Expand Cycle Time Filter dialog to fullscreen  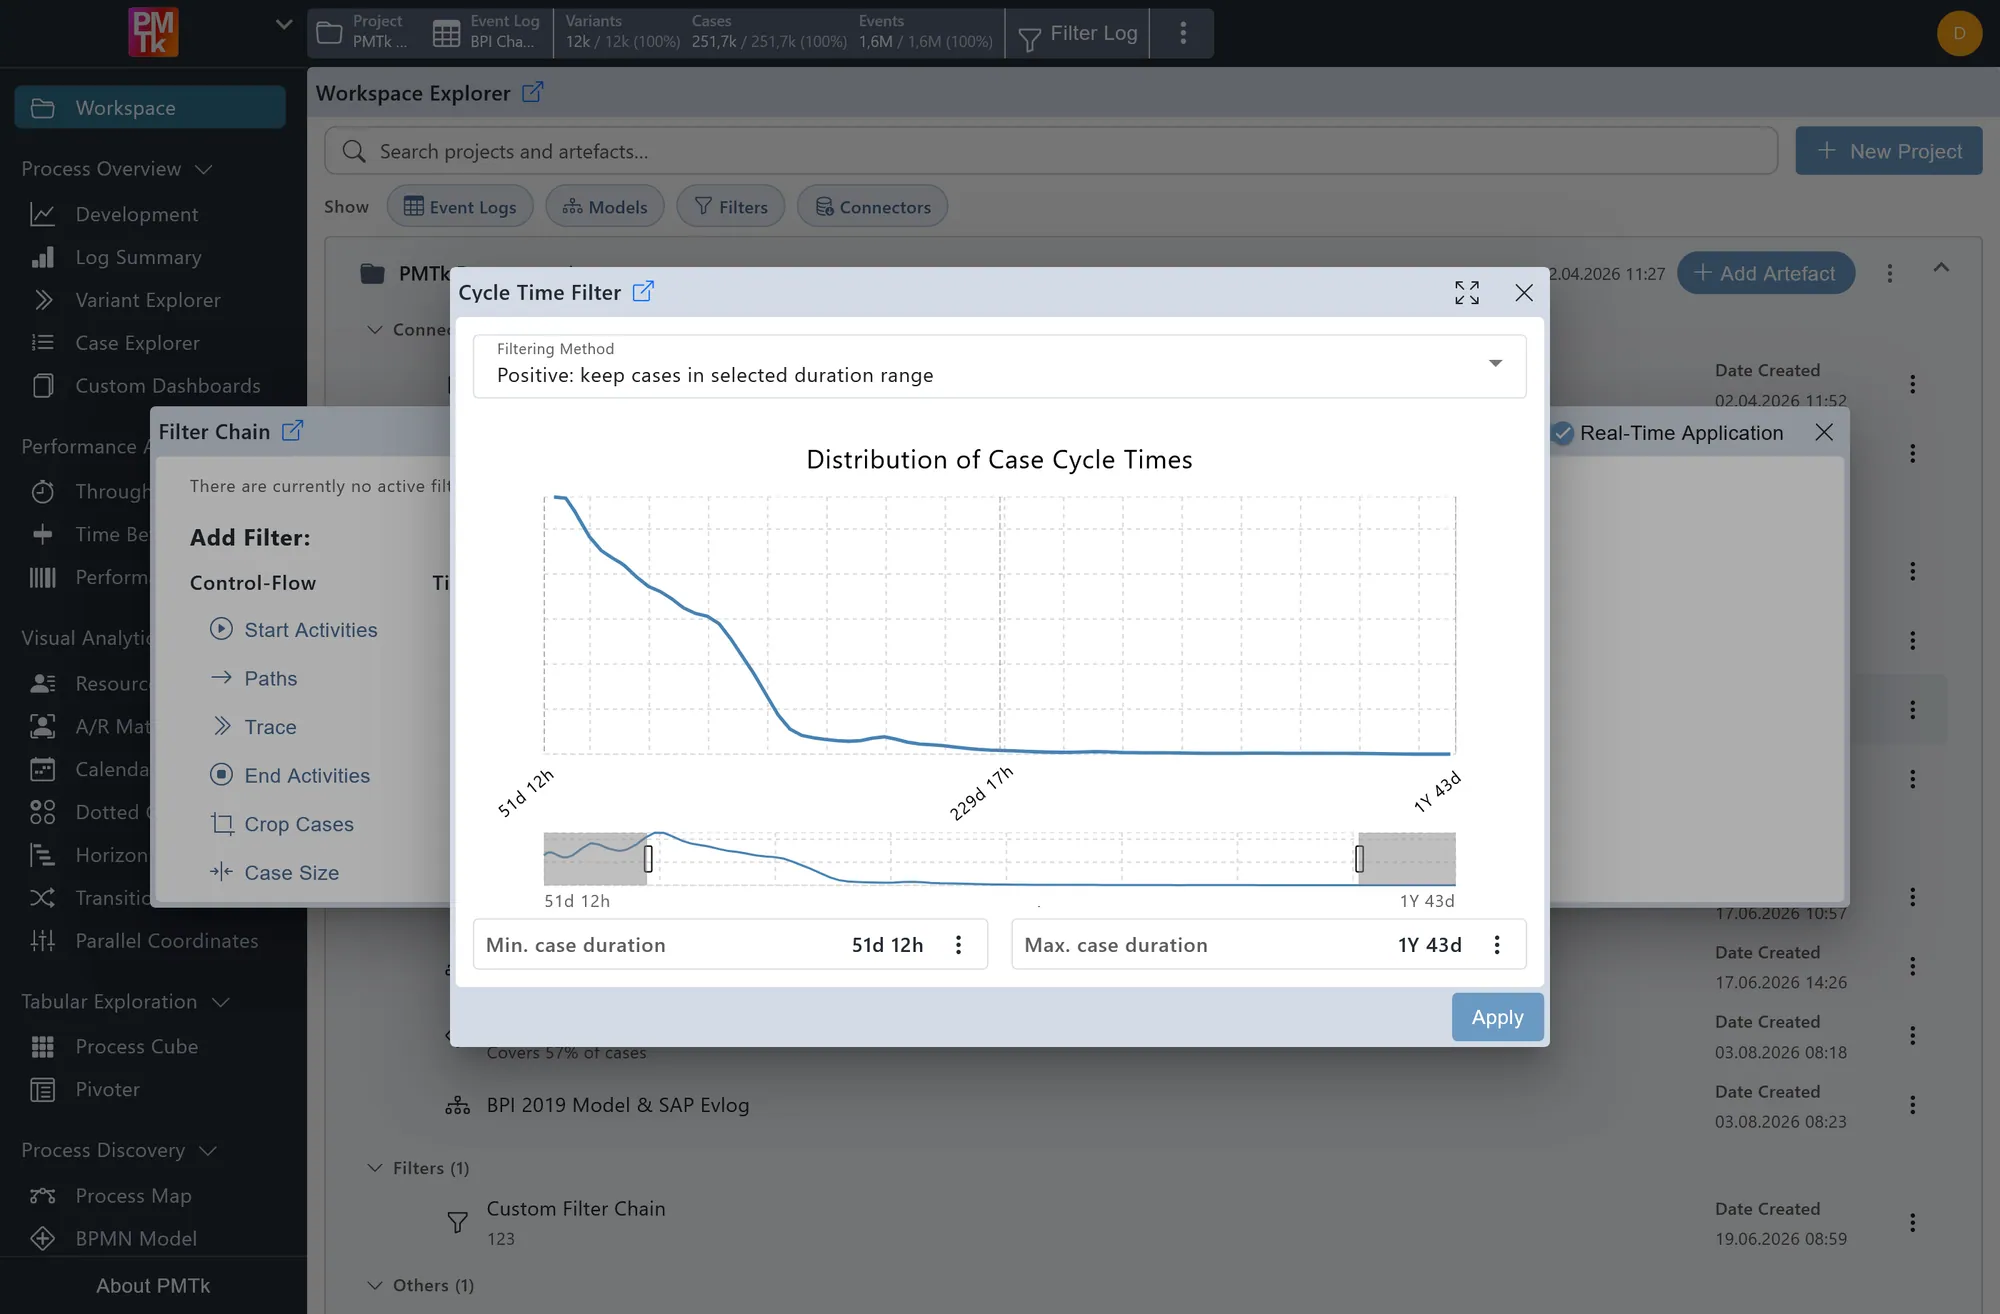point(1467,292)
